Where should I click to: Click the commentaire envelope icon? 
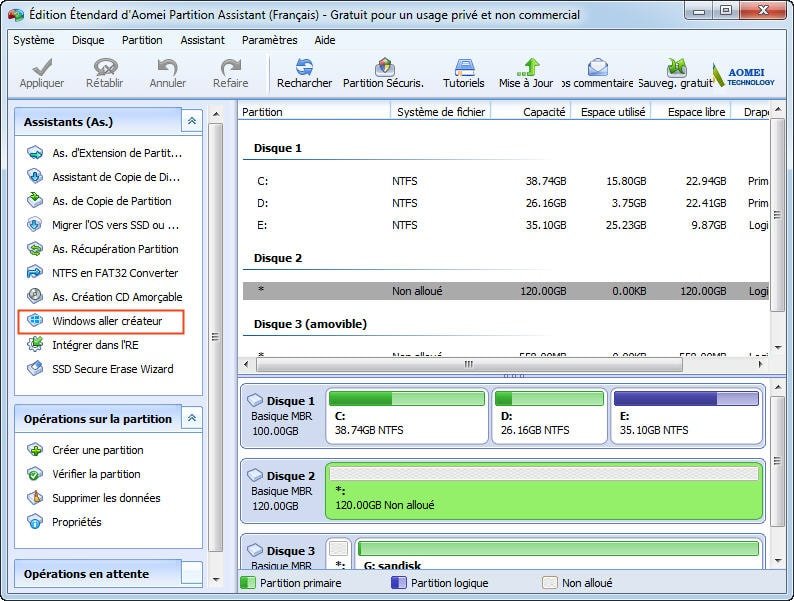tap(598, 66)
